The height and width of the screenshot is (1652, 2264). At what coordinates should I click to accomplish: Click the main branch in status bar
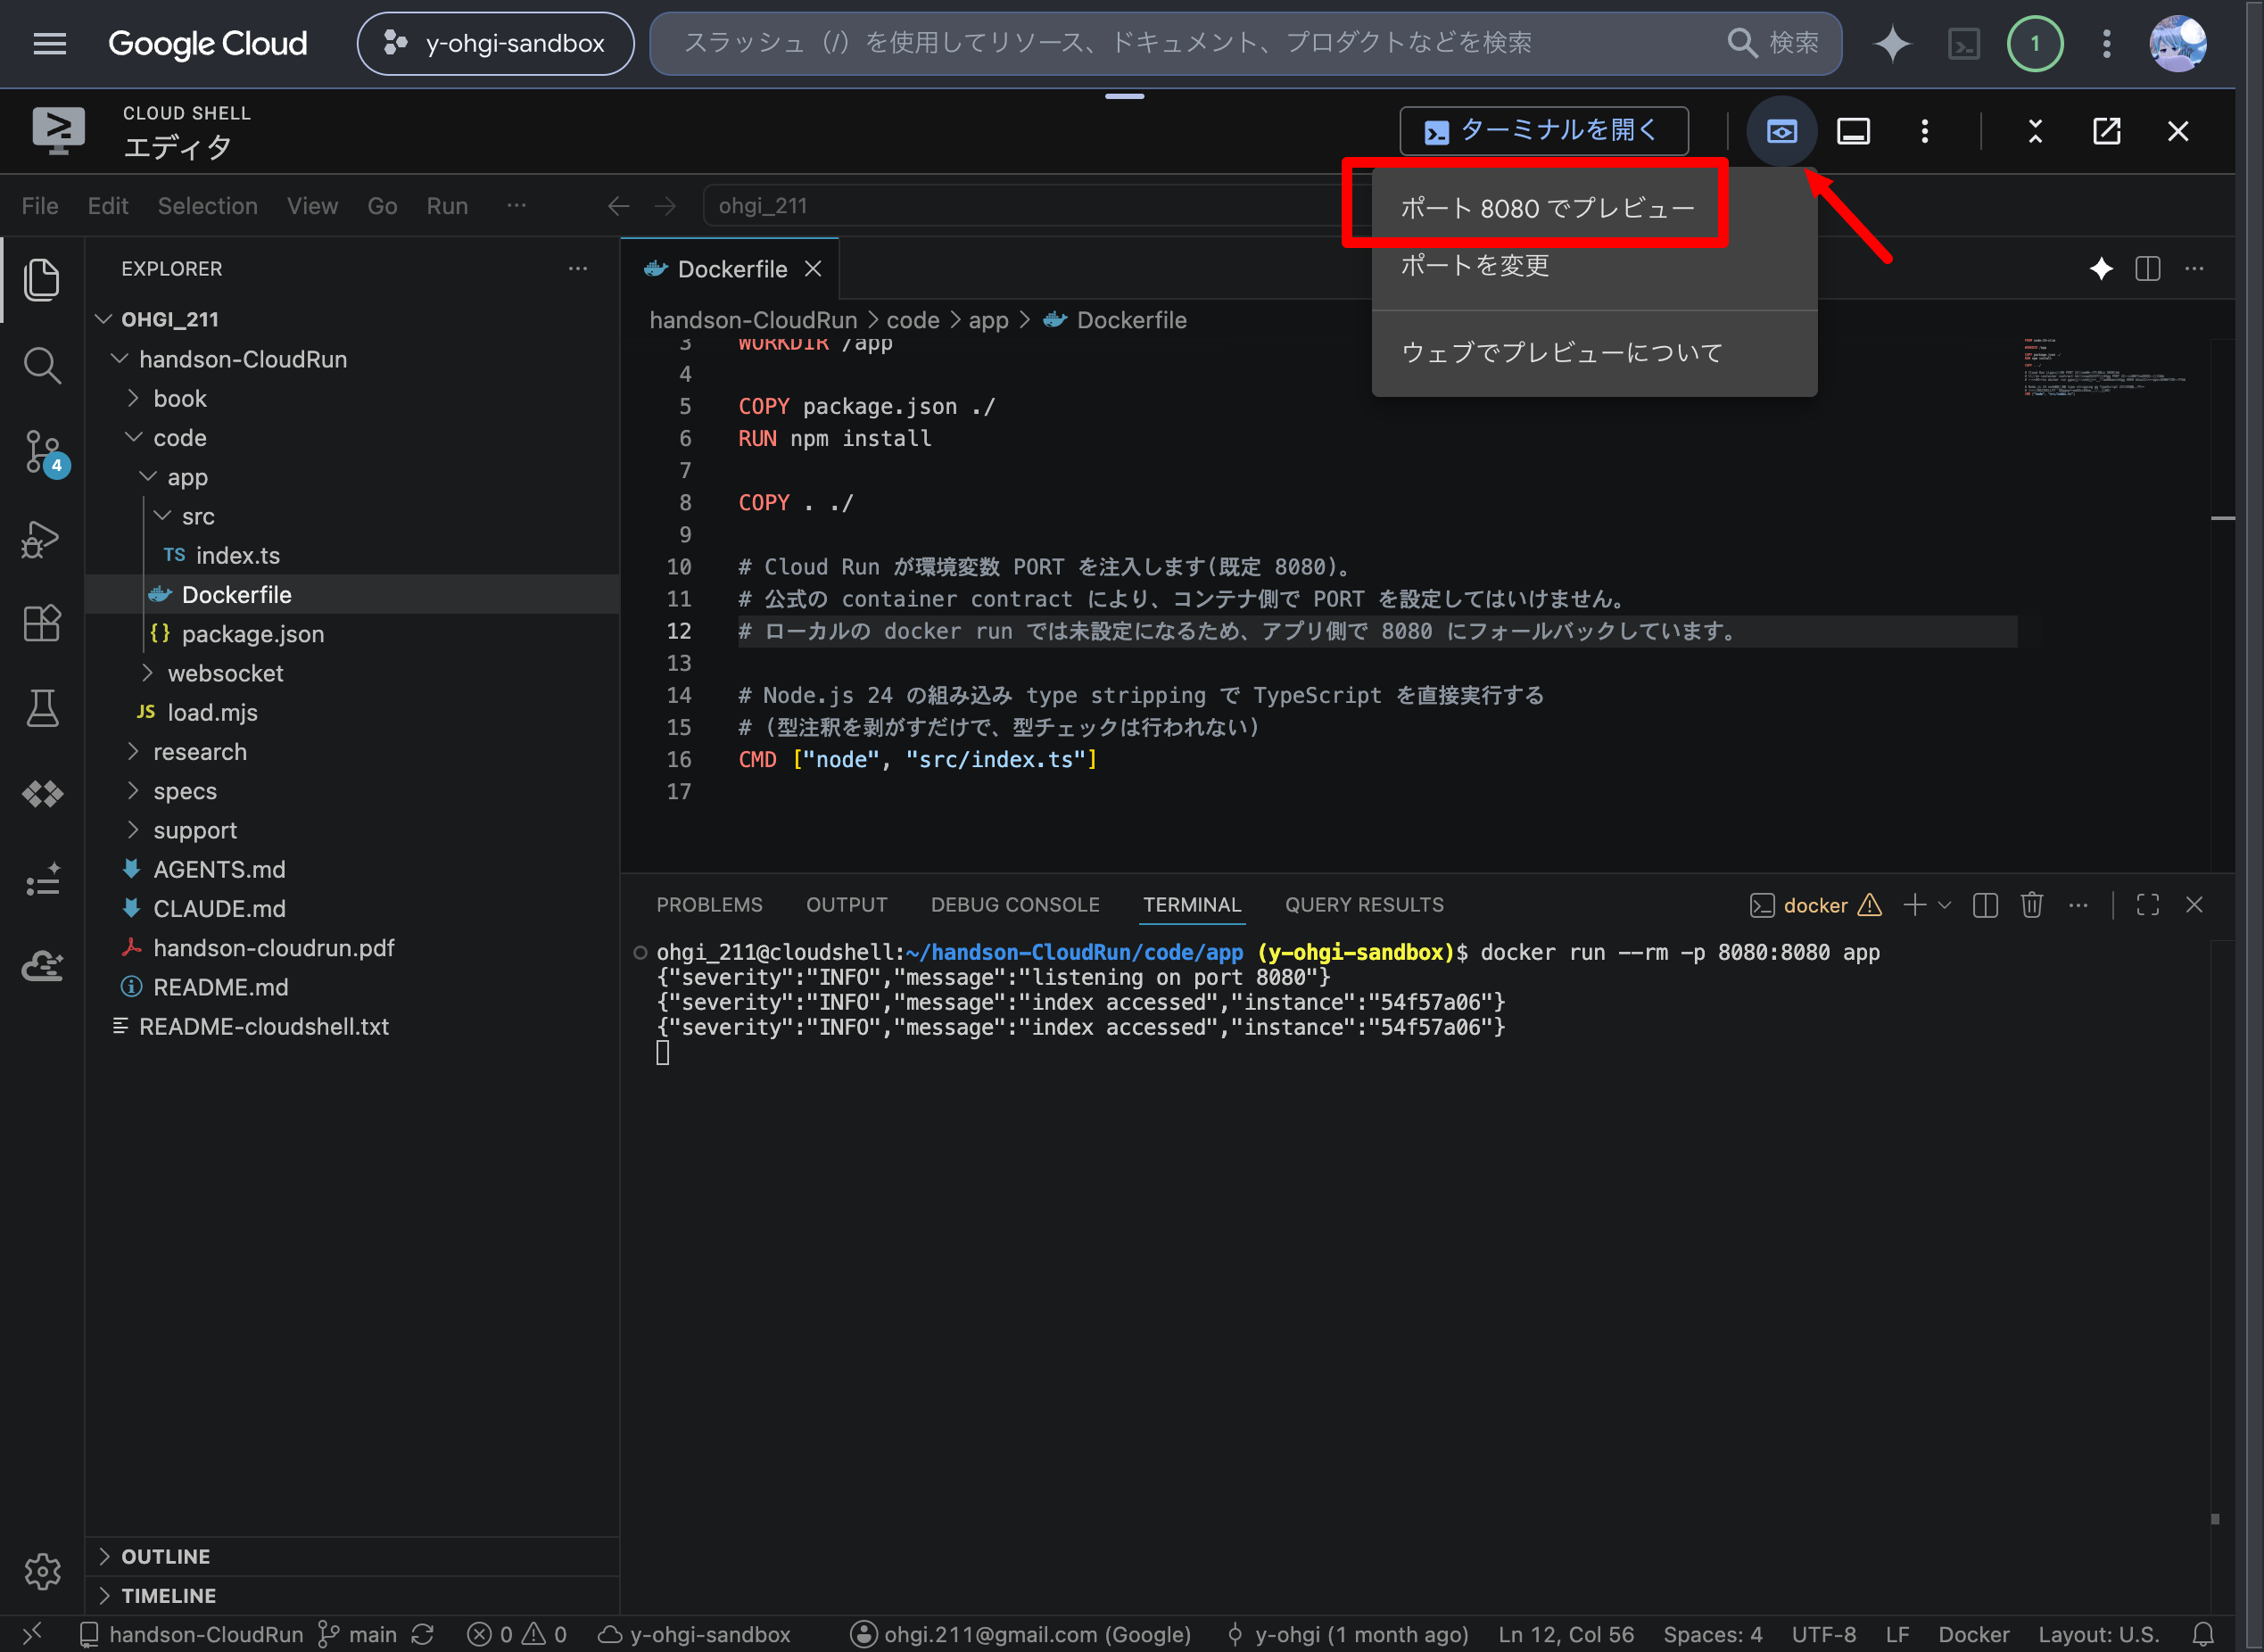point(358,1634)
